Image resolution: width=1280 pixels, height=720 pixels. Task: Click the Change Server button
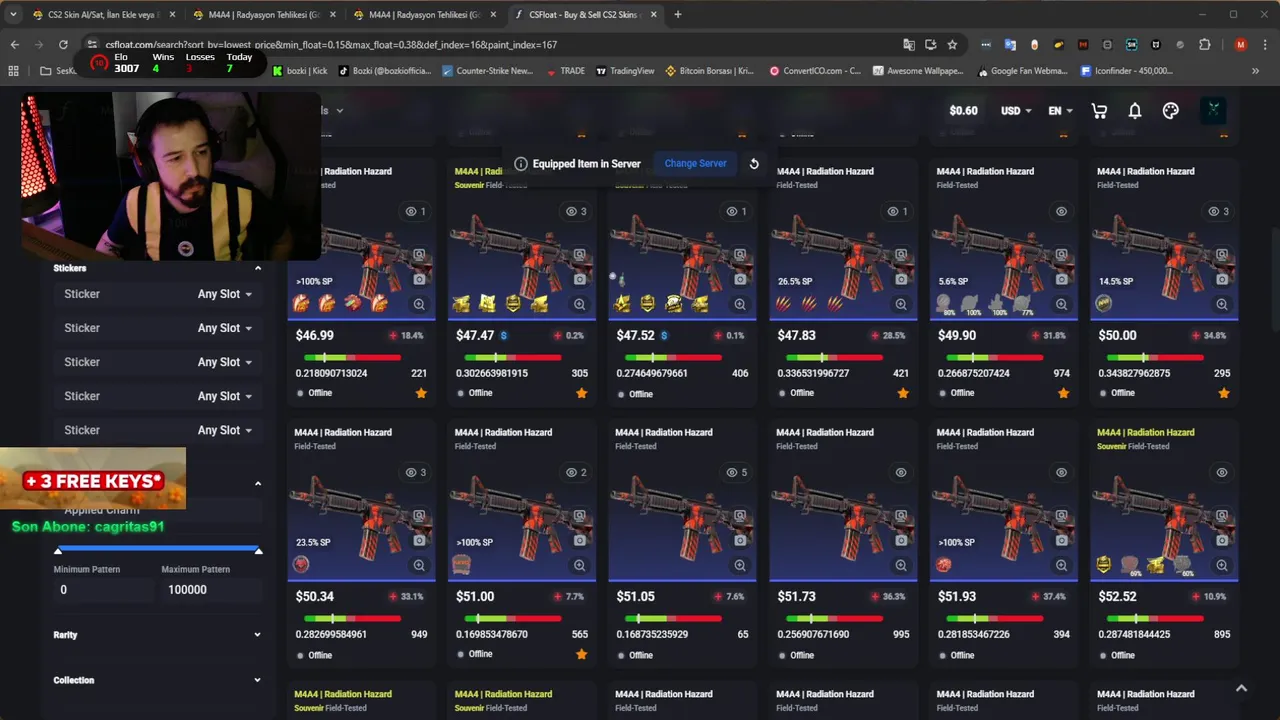695,164
